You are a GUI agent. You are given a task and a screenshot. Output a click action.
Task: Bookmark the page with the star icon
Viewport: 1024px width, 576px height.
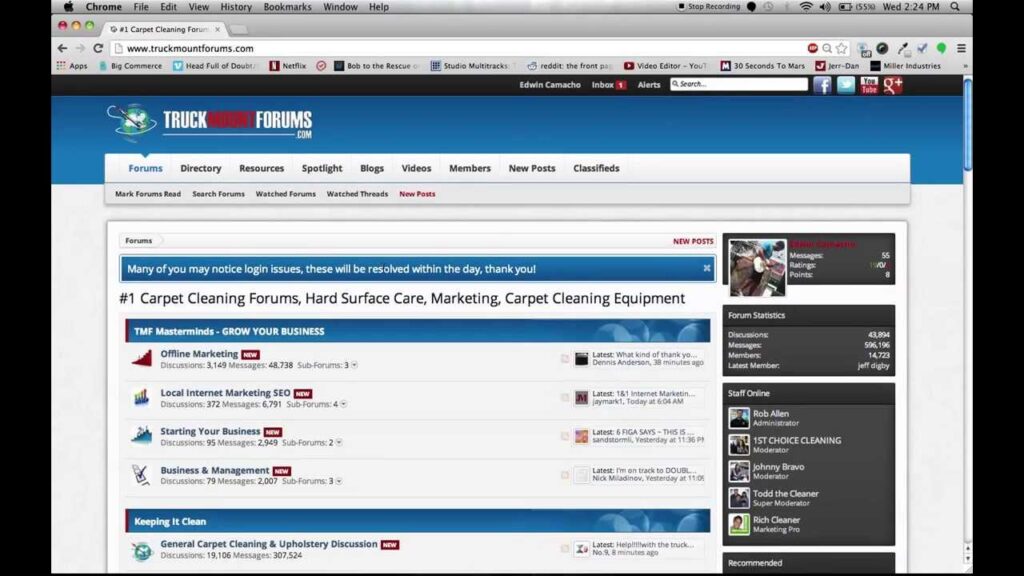[842, 48]
